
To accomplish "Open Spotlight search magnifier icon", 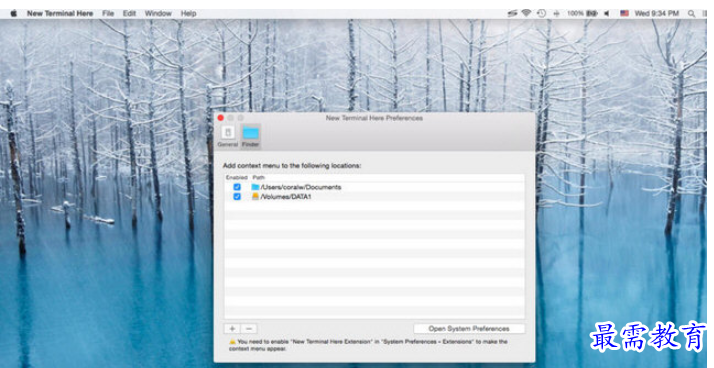I will [x=691, y=14].
